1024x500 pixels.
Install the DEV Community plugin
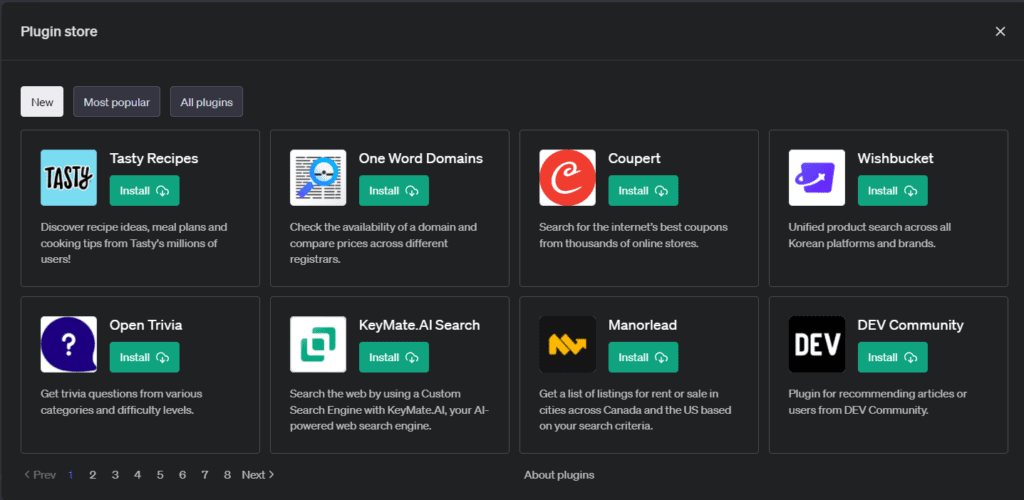point(893,357)
